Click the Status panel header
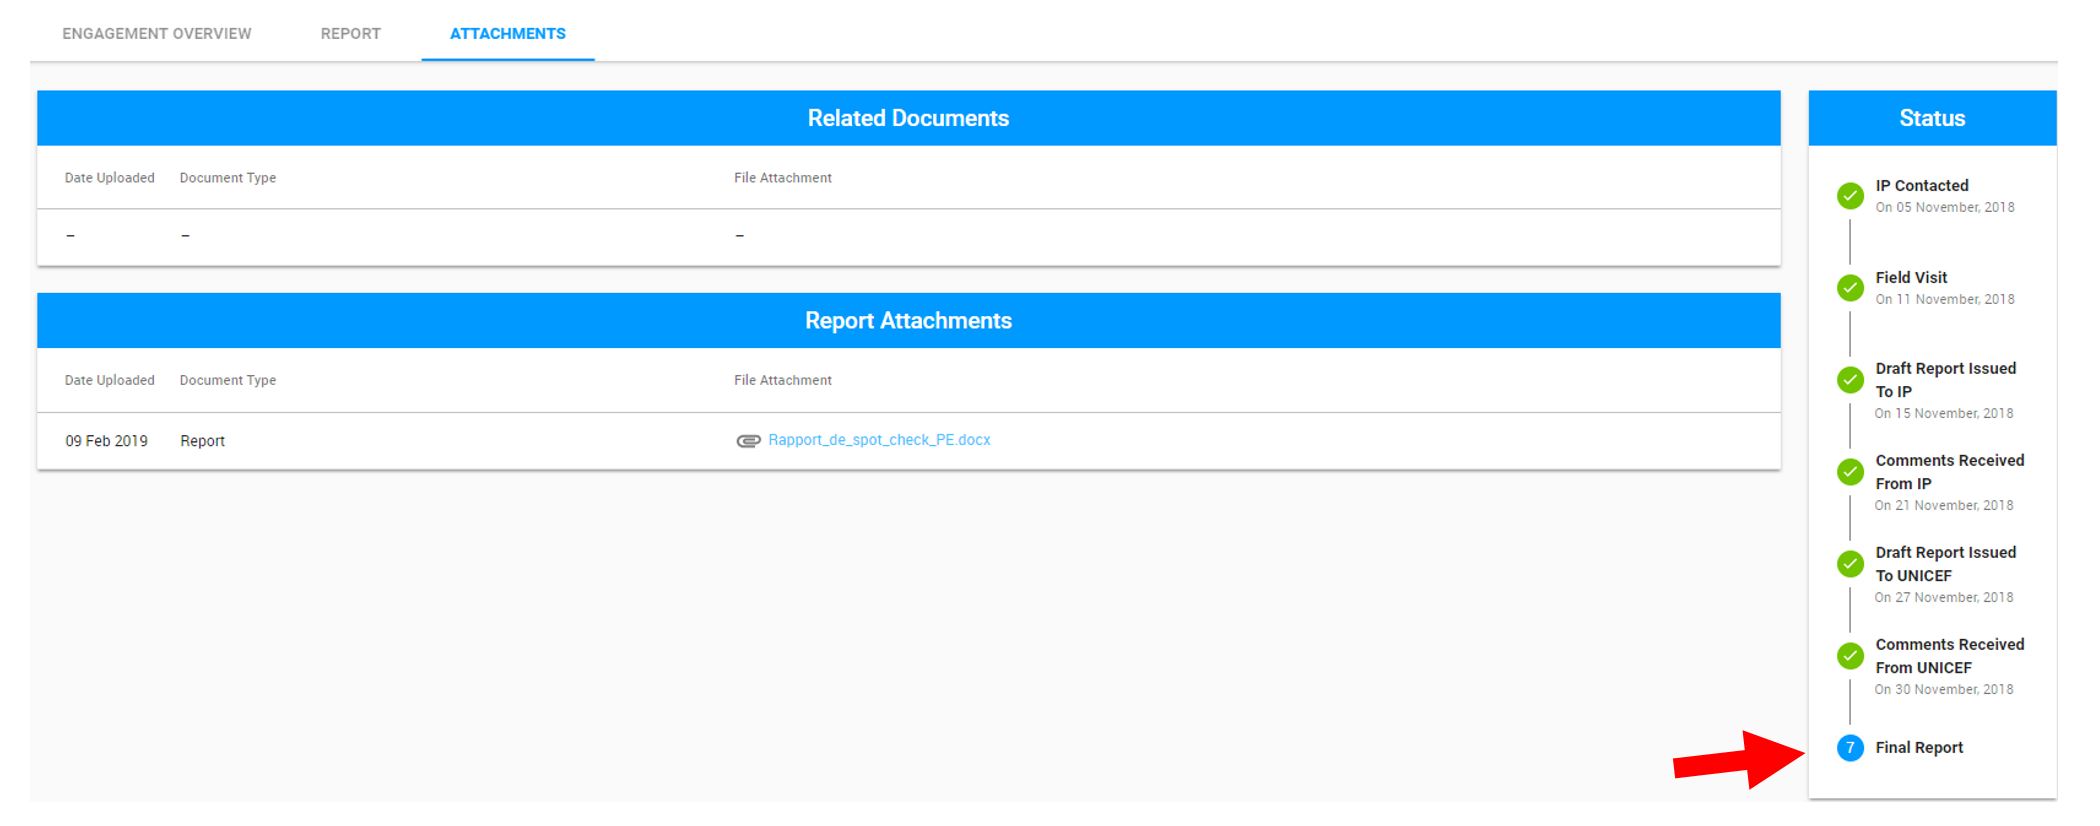 click(x=1932, y=118)
